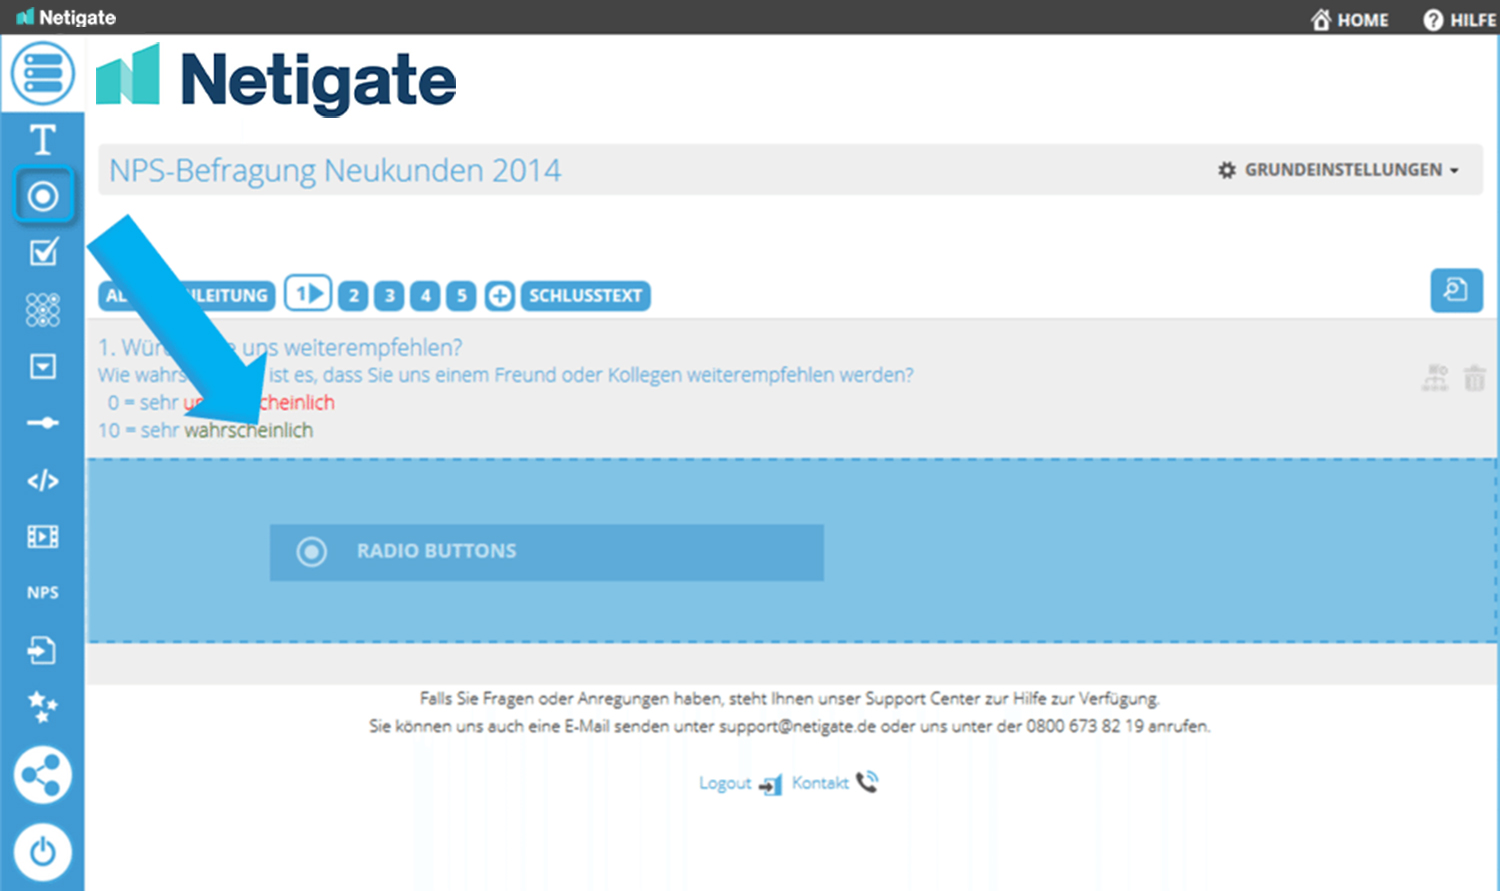Switch to the current page 1 tab
1500x891 pixels.
[x=308, y=294]
